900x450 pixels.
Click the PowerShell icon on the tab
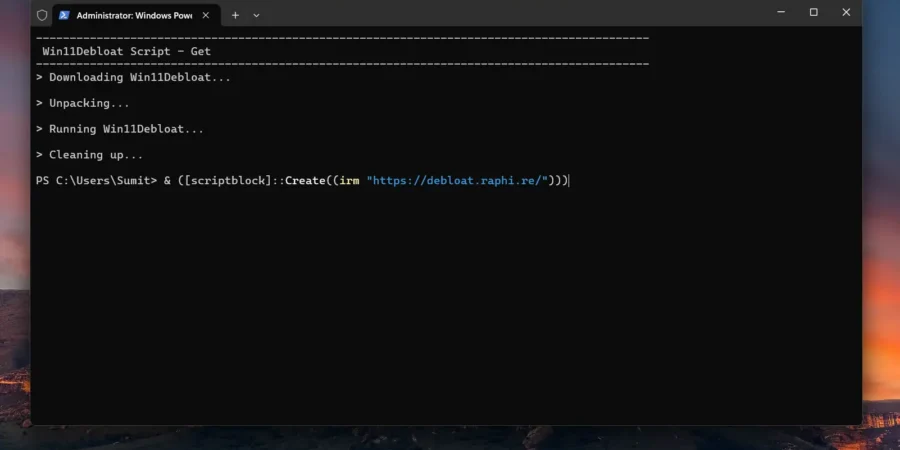(x=64, y=15)
